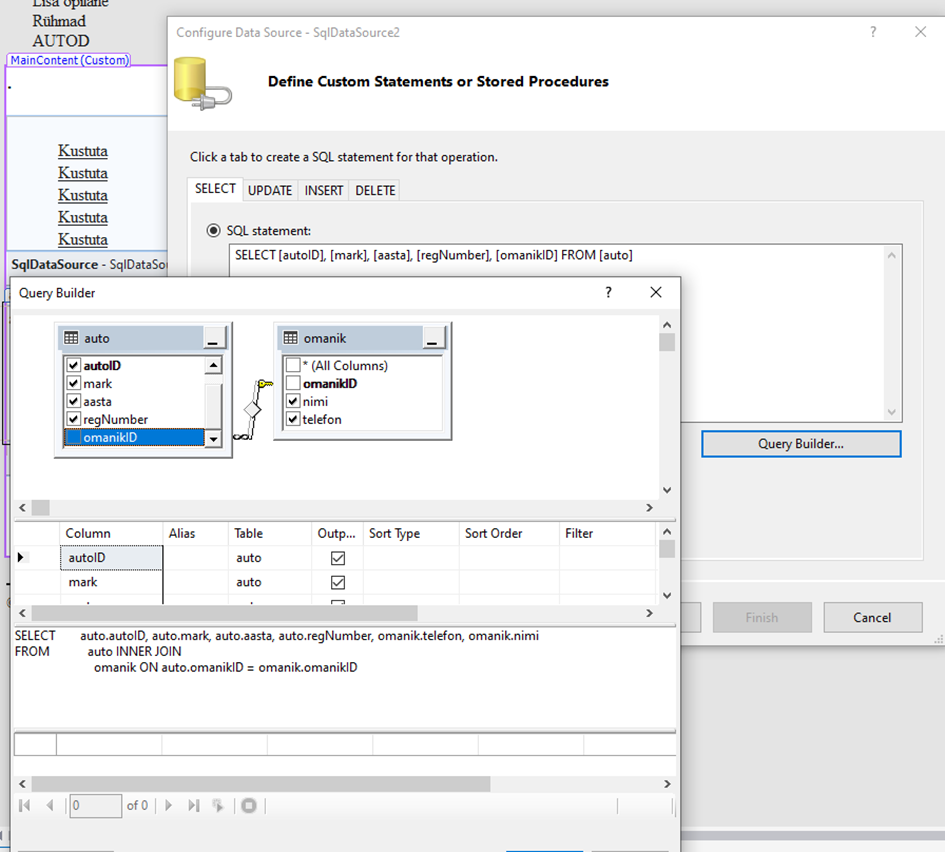The width and height of the screenshot is (945, 852).
Task: Click the record number input field
Action: tap(95, 805)
